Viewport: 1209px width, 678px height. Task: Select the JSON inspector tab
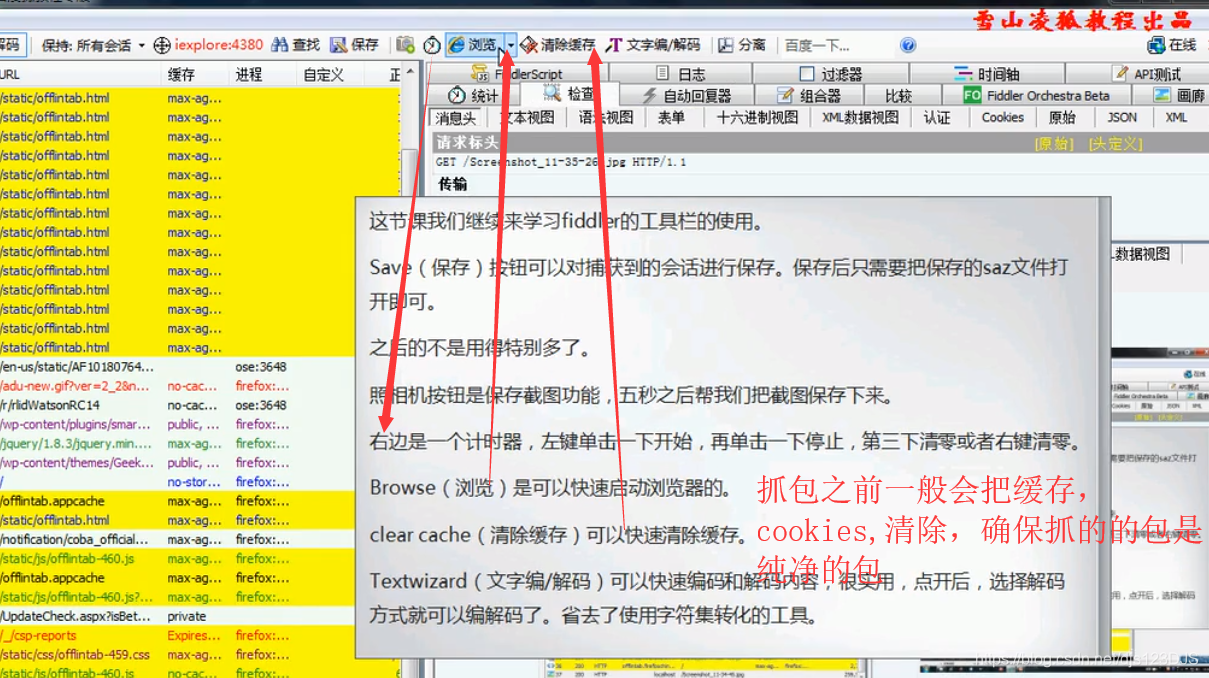pyautogui.click(x=1122, y=117)
